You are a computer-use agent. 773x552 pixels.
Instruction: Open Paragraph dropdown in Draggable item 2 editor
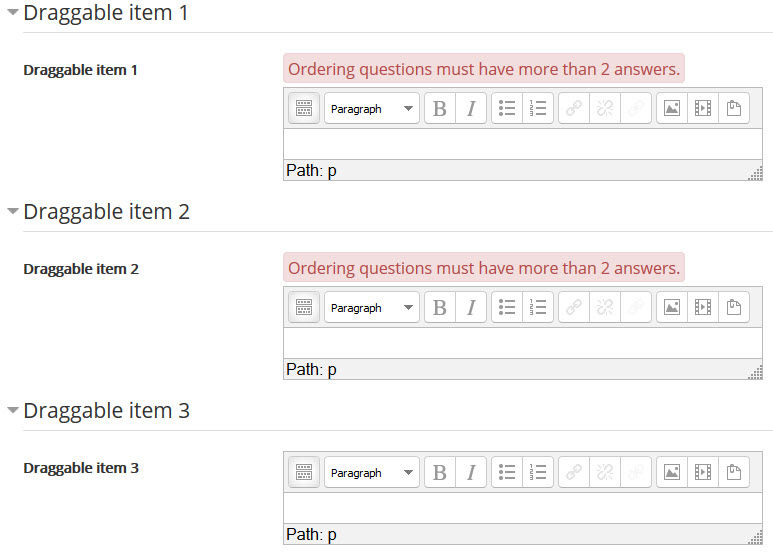[x=372, y=307]
